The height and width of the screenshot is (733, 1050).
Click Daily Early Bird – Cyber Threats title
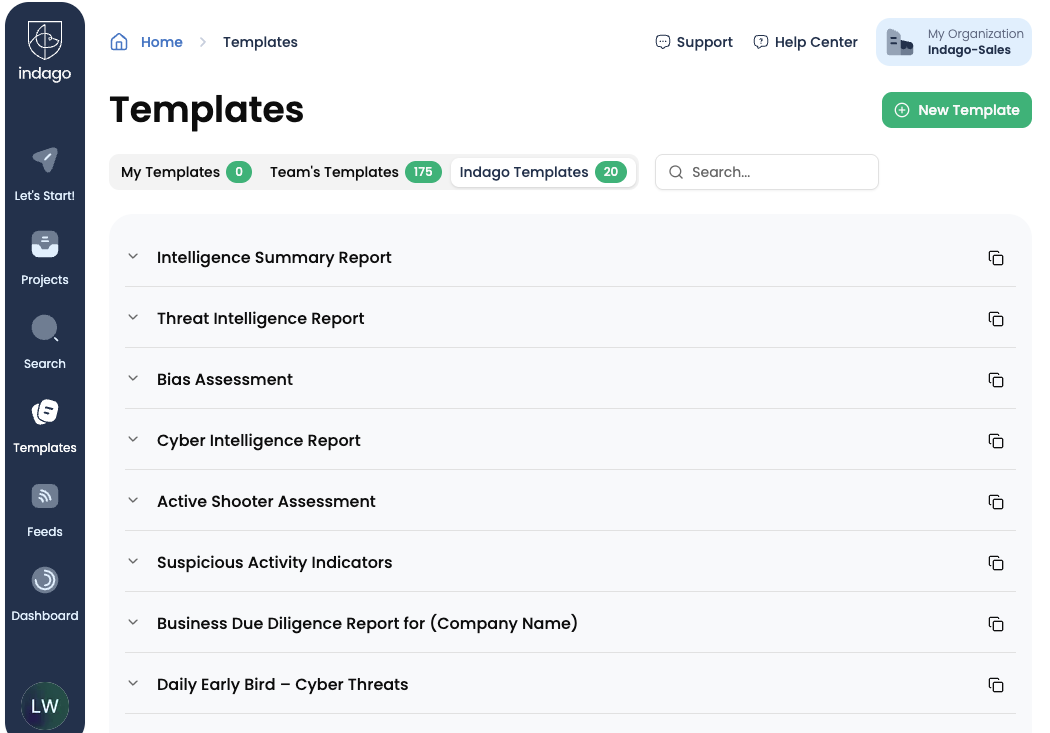[283, 684]
